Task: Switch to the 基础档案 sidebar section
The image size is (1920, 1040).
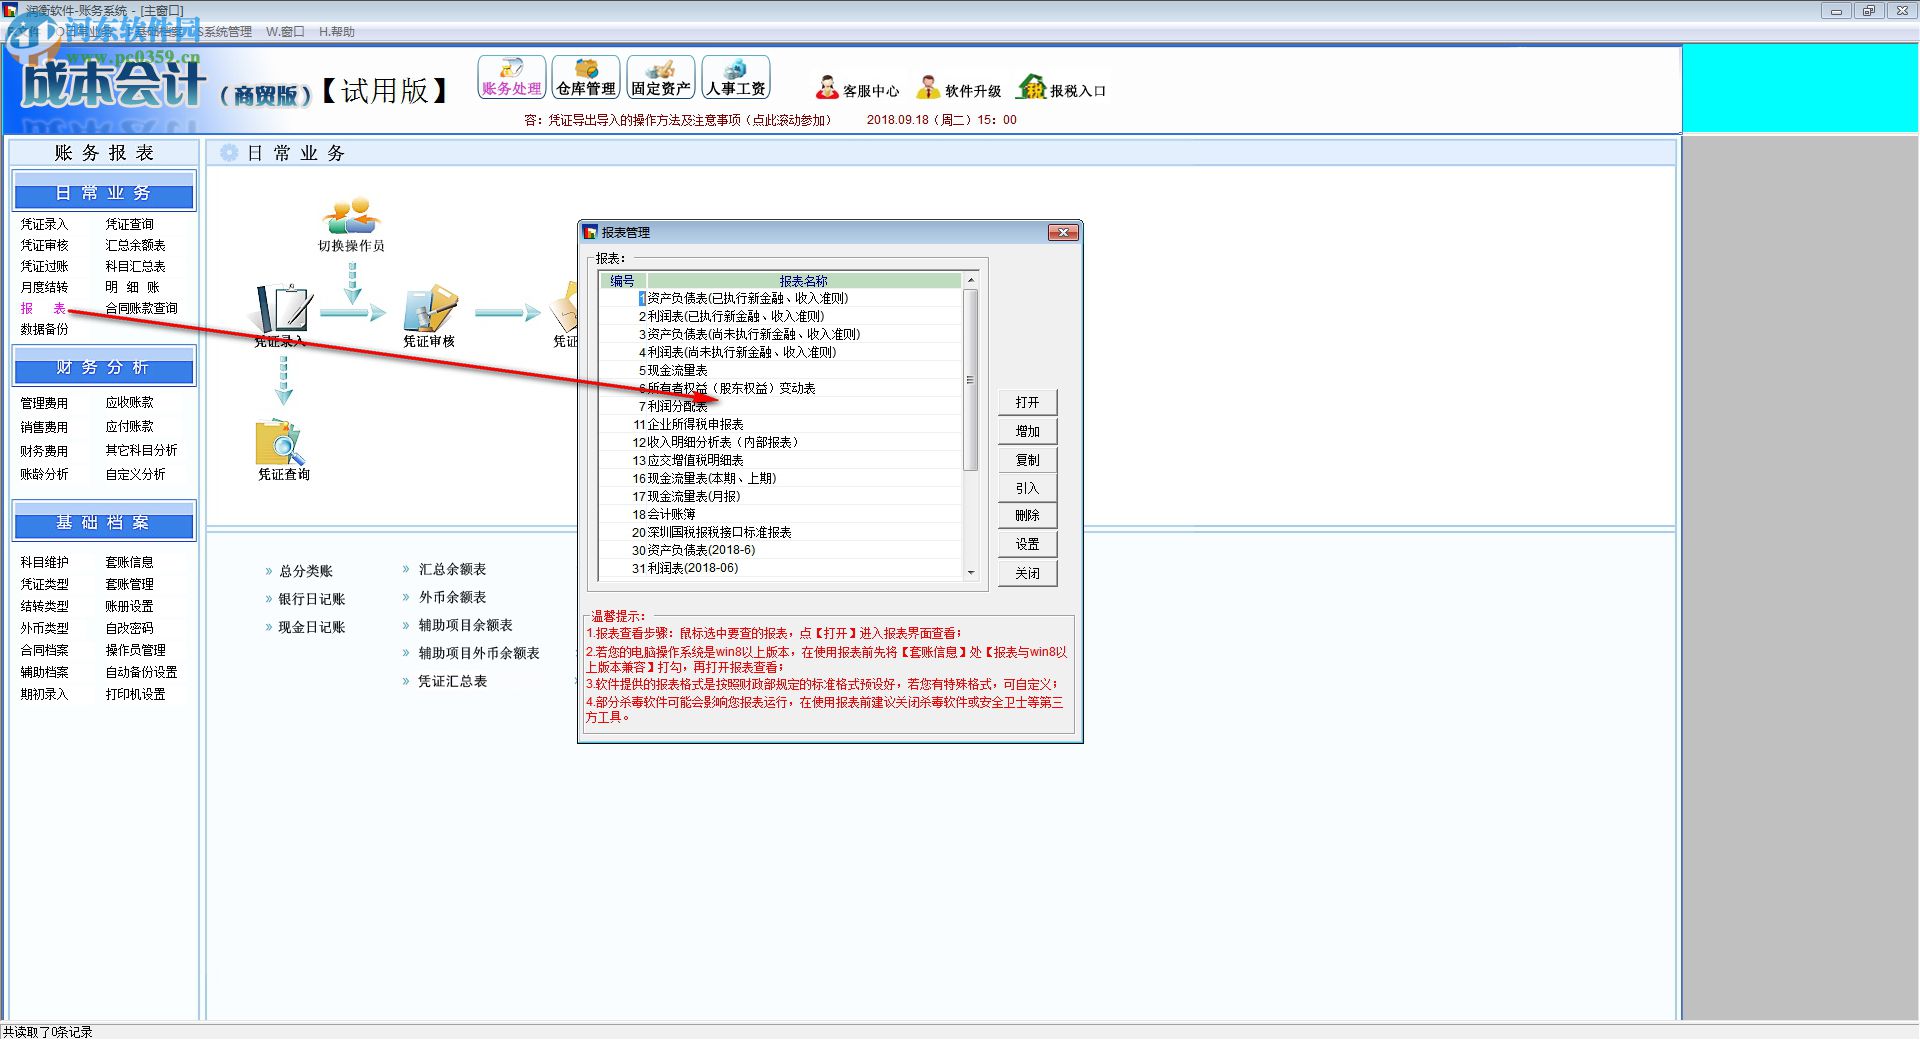Action: pyautogui.click(x=104, y=522)
